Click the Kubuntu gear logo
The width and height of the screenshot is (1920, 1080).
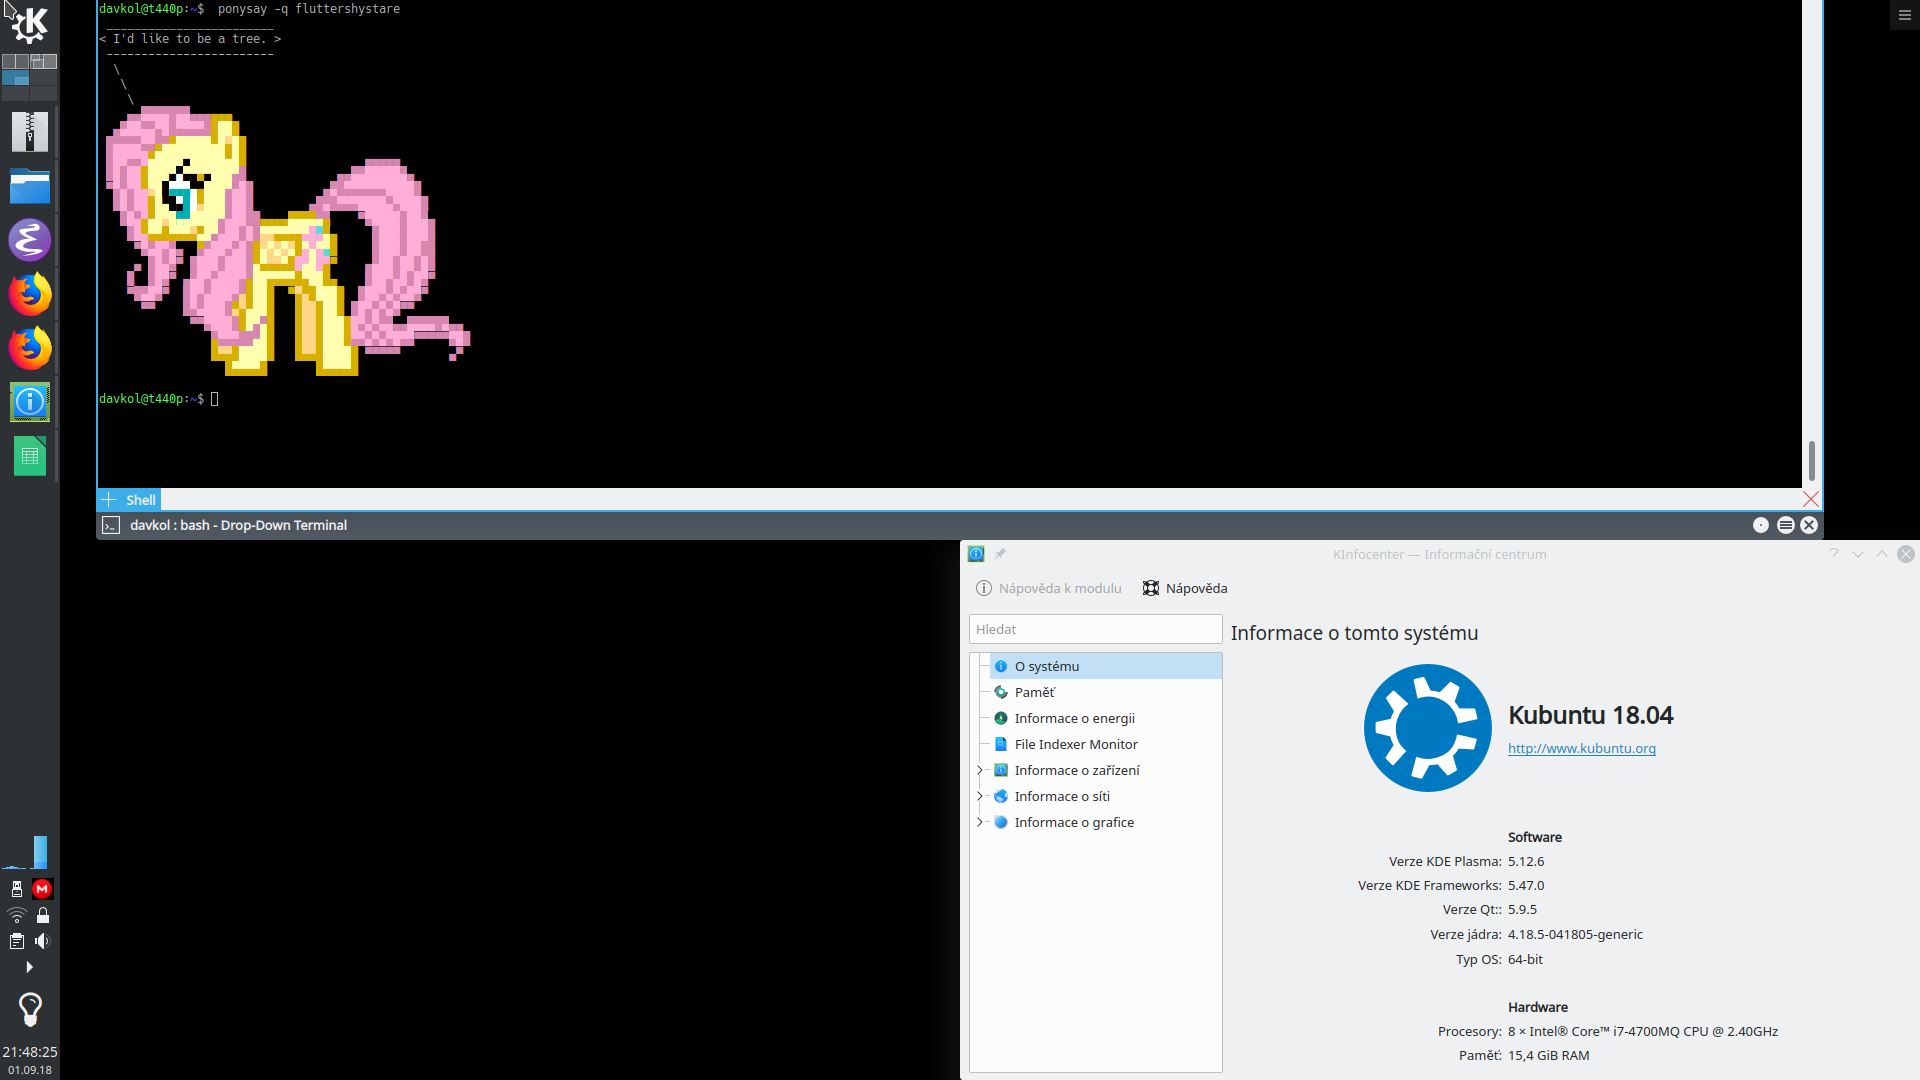(1427, 728)
